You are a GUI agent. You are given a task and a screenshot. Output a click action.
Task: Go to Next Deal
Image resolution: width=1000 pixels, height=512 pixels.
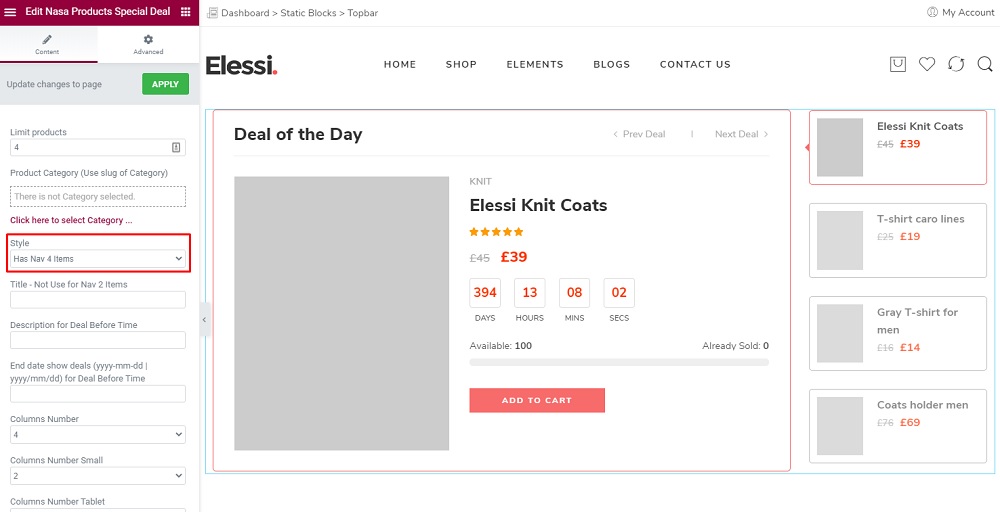(742, 134)
